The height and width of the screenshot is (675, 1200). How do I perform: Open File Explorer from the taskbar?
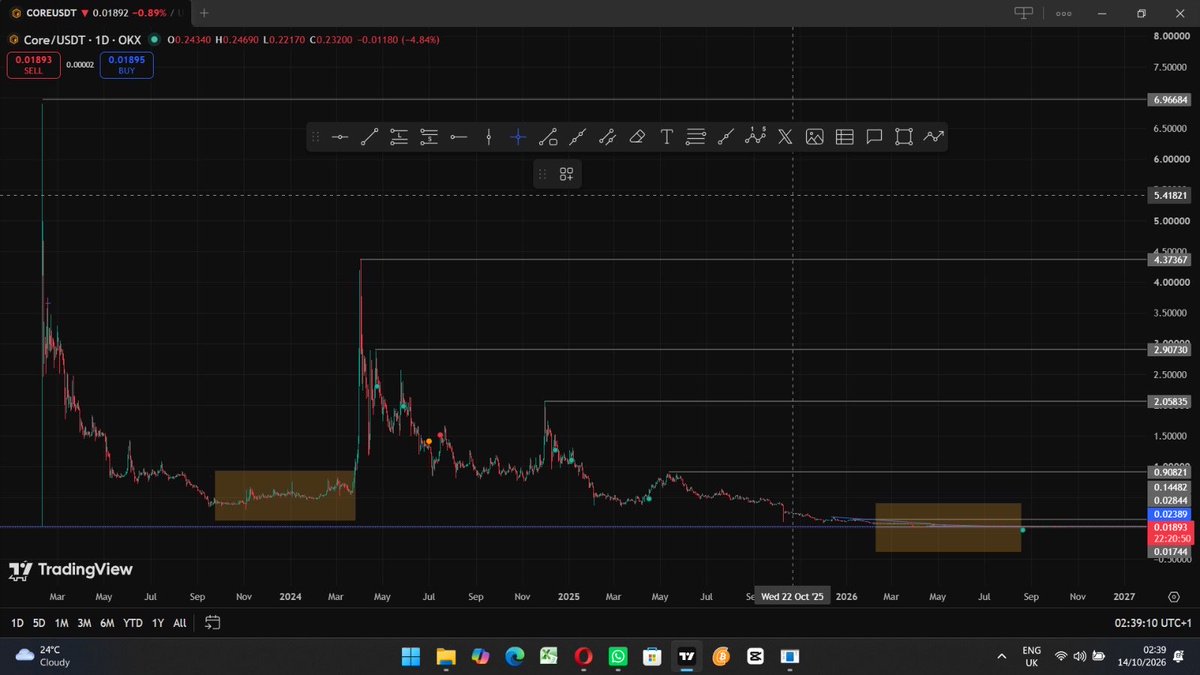pyautogui.click(x=445, y=656)
